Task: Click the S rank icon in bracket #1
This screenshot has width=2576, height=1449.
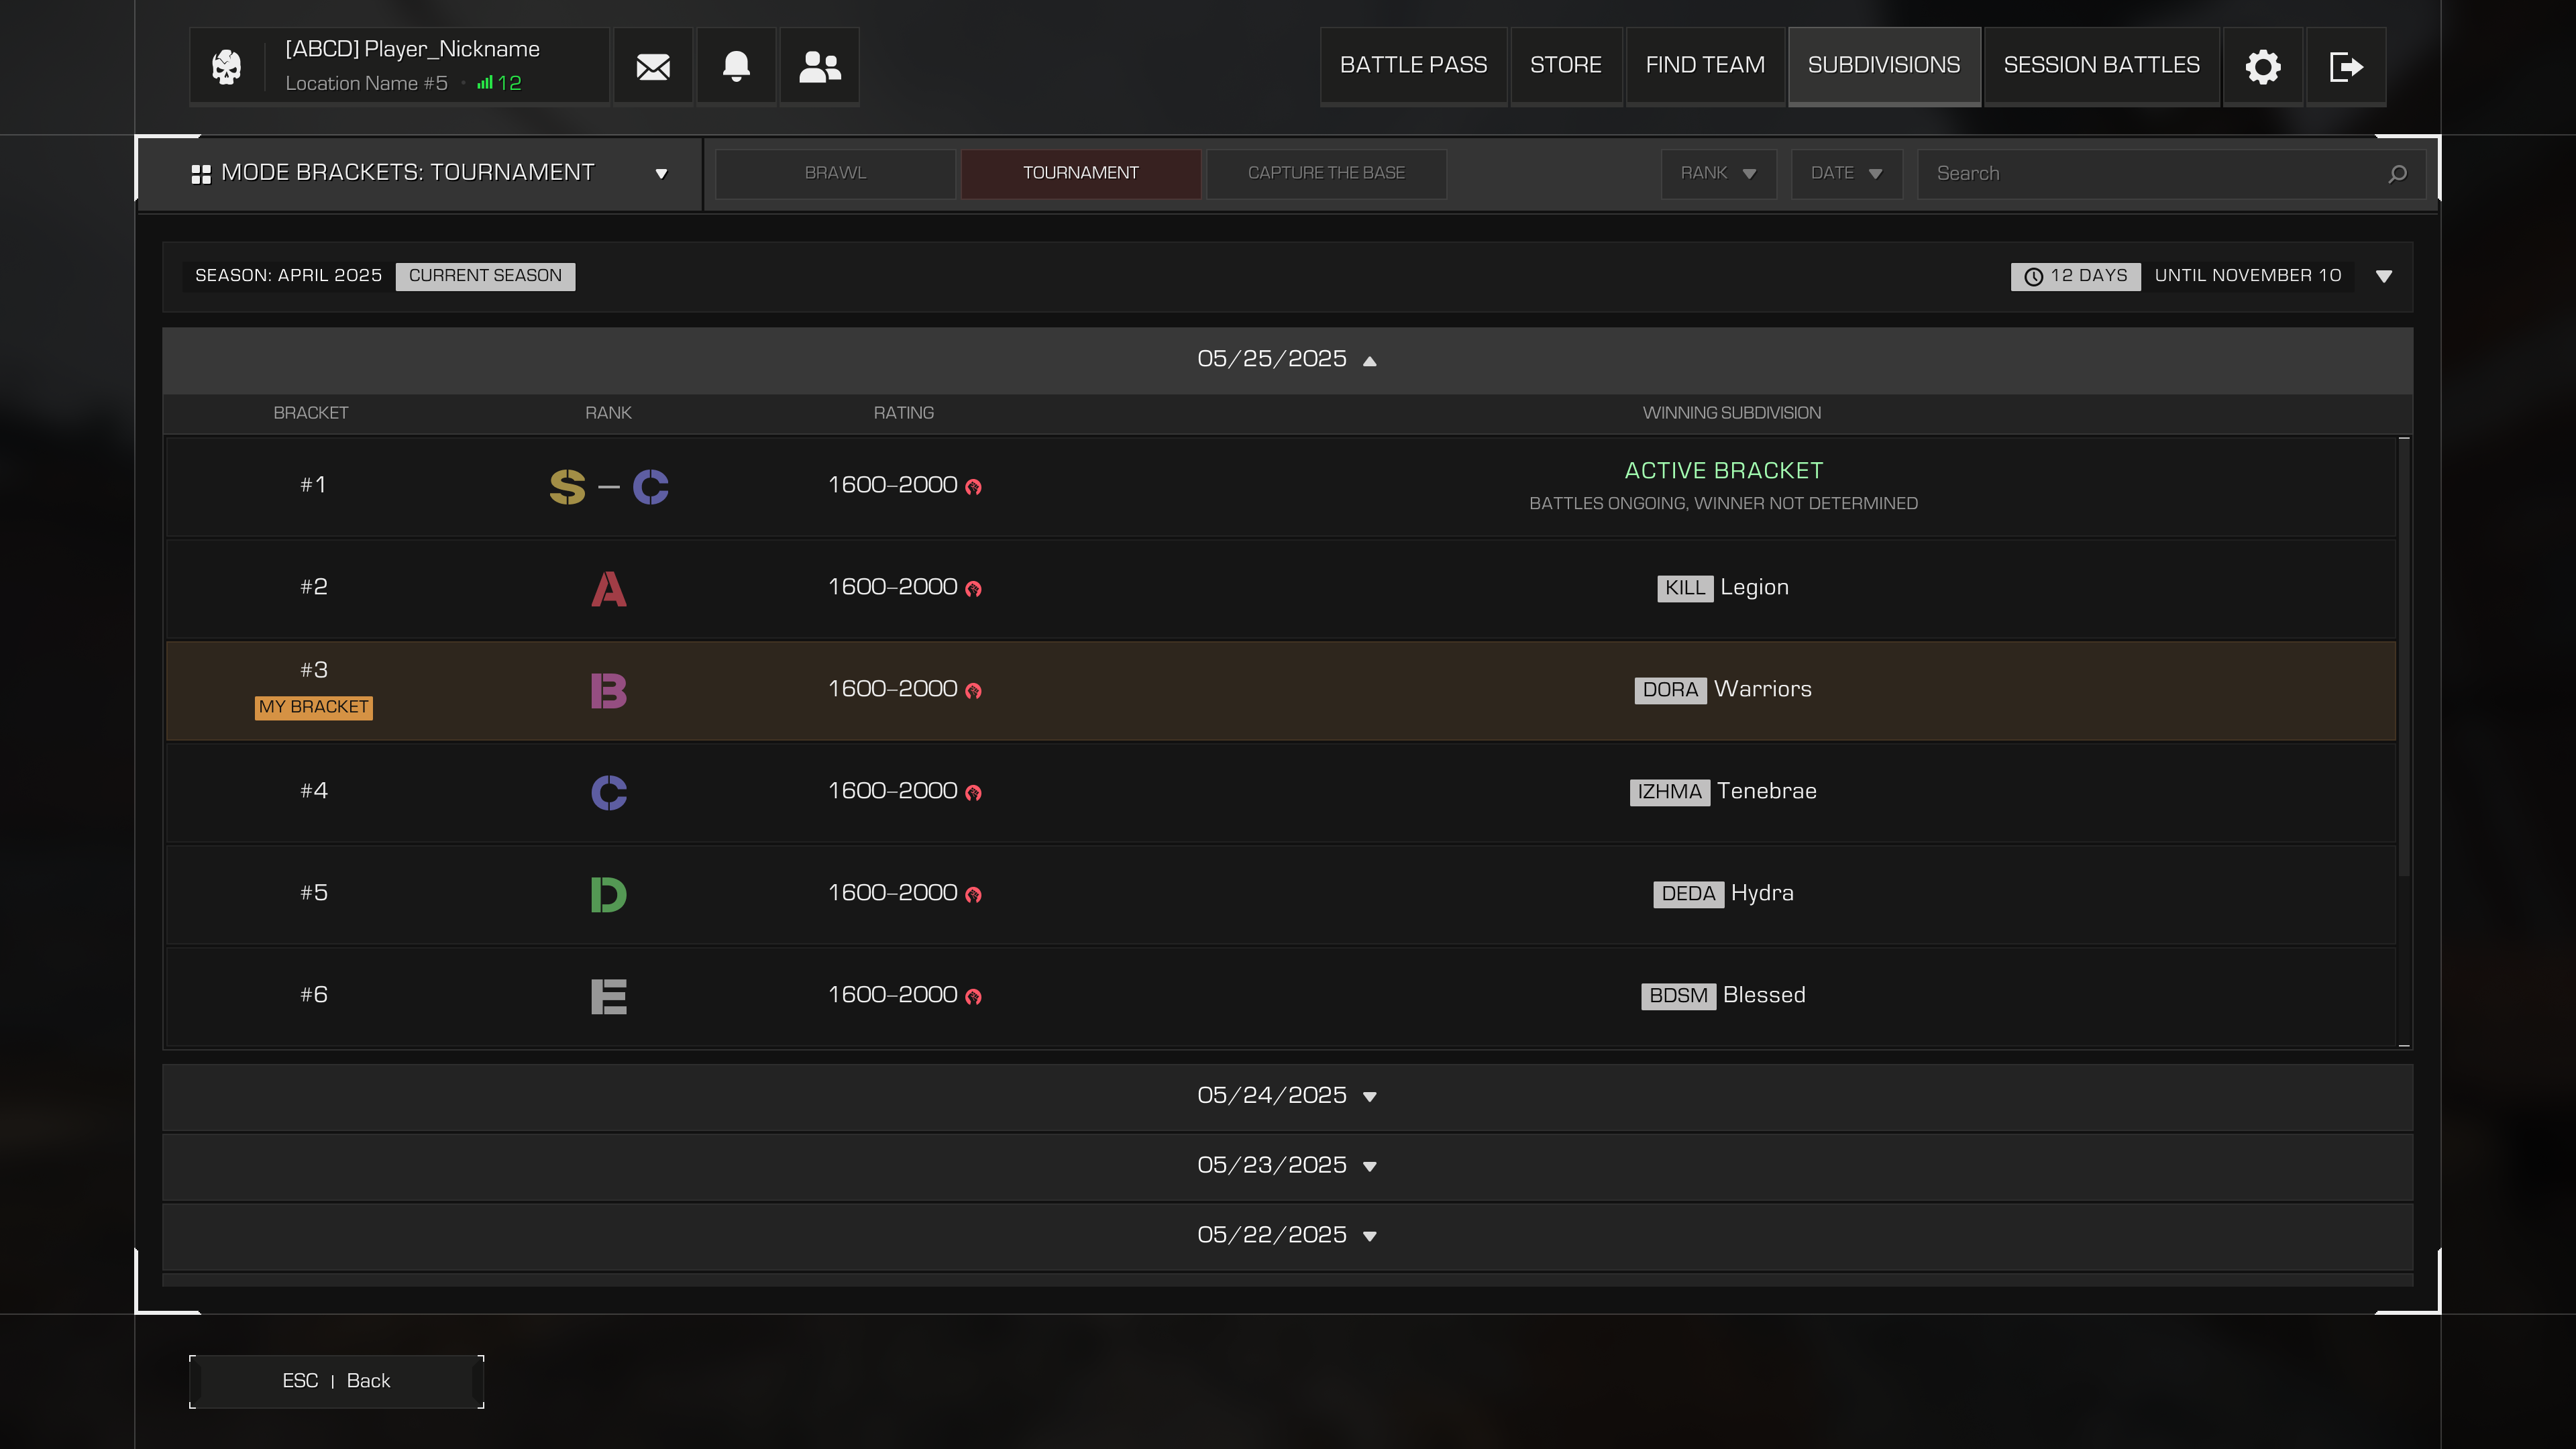Action: pos(567,487)
